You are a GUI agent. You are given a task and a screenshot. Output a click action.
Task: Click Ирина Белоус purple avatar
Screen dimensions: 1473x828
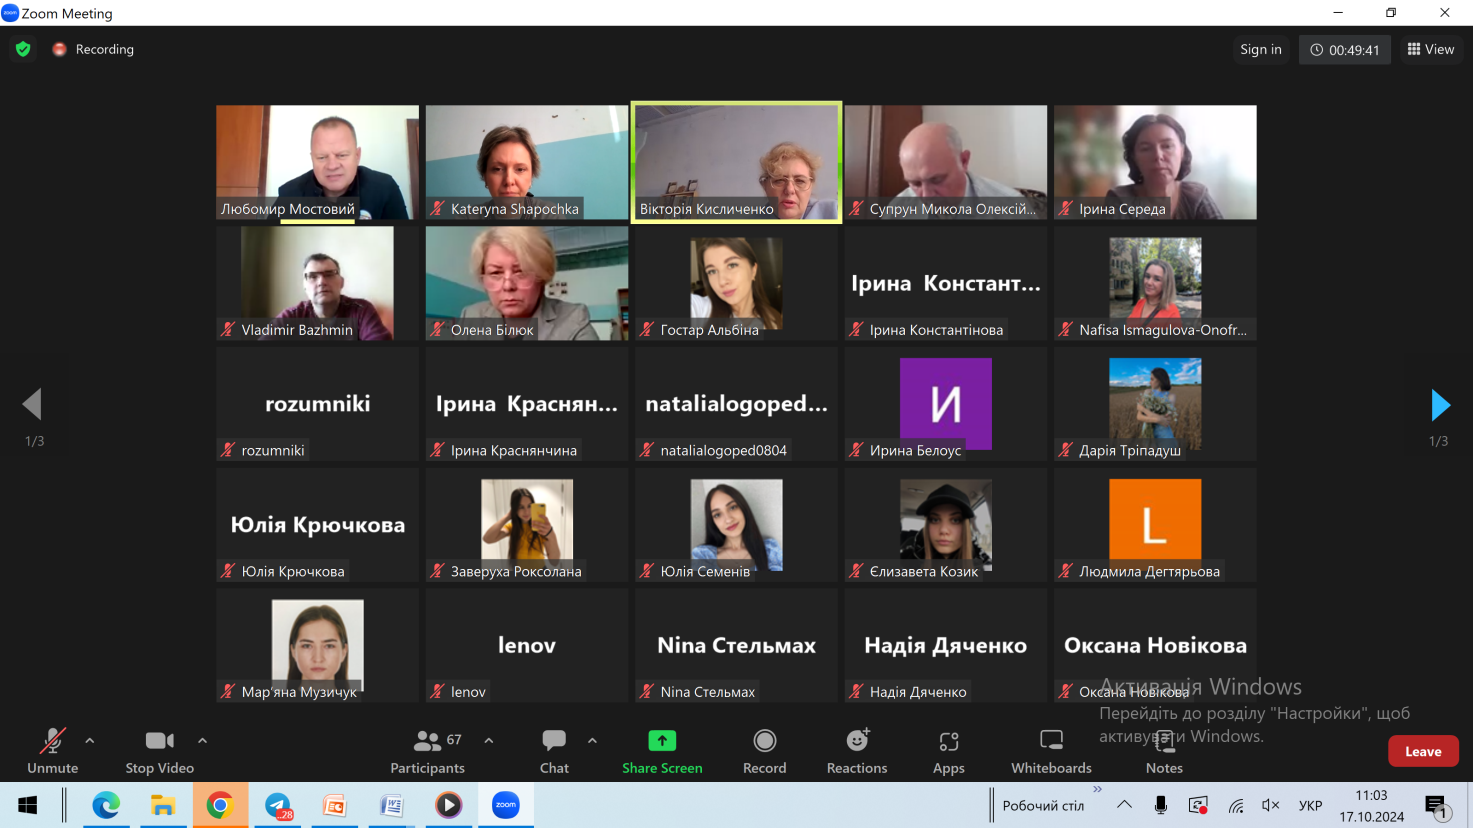point(946,403)
